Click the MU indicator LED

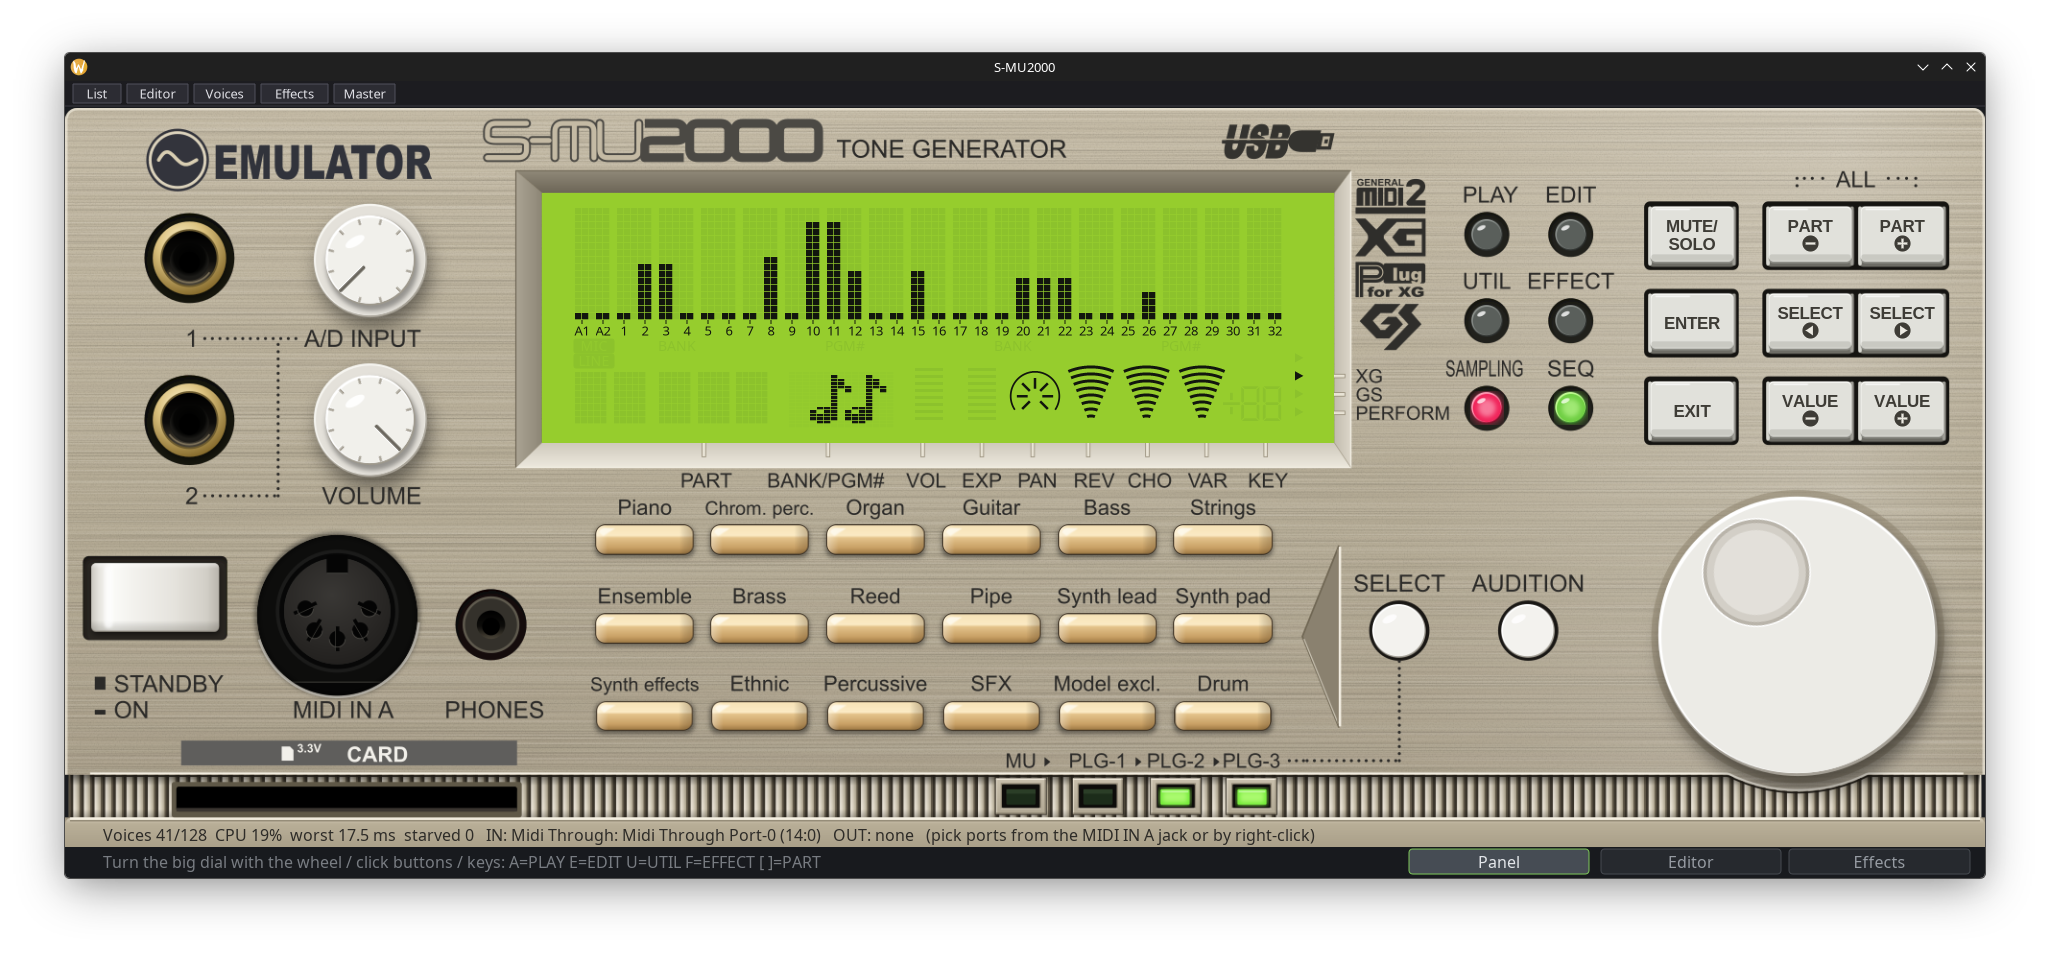1021,797
